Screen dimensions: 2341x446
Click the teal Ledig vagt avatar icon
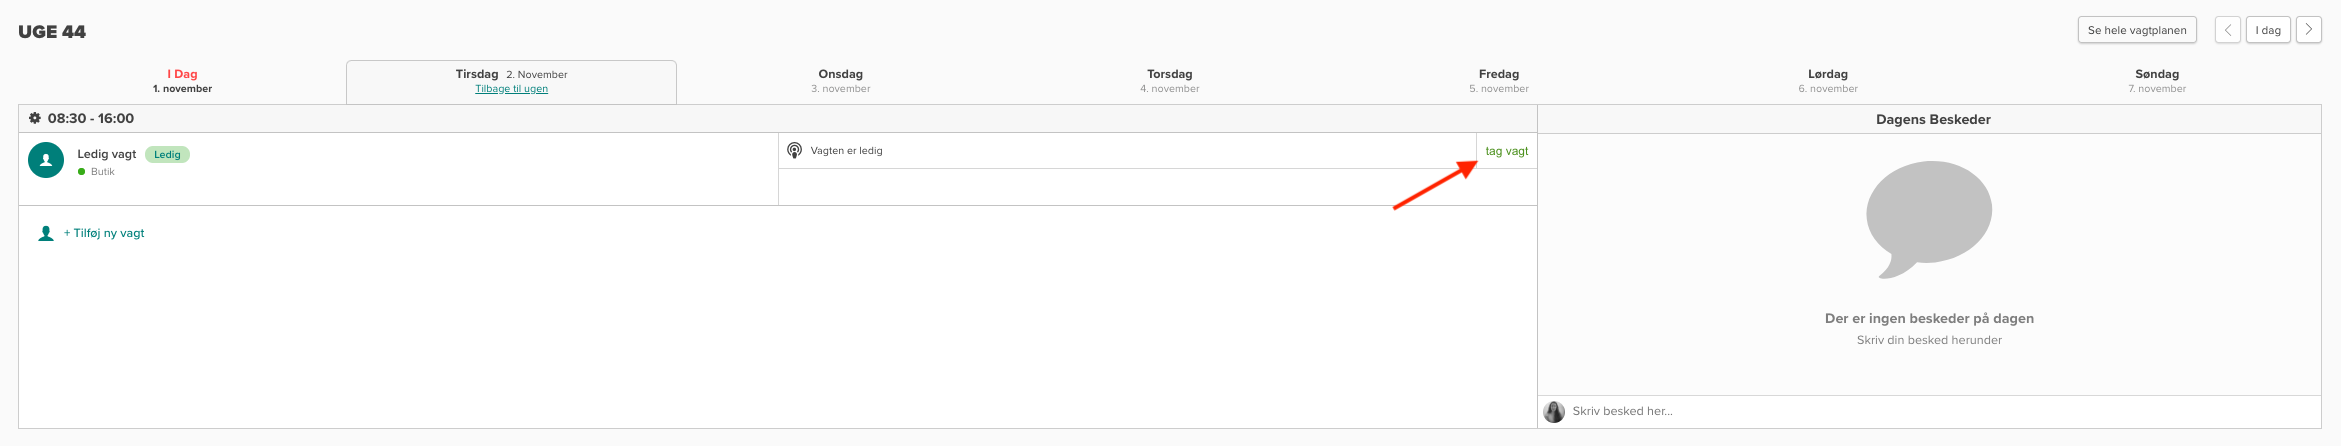click(46, 160)
